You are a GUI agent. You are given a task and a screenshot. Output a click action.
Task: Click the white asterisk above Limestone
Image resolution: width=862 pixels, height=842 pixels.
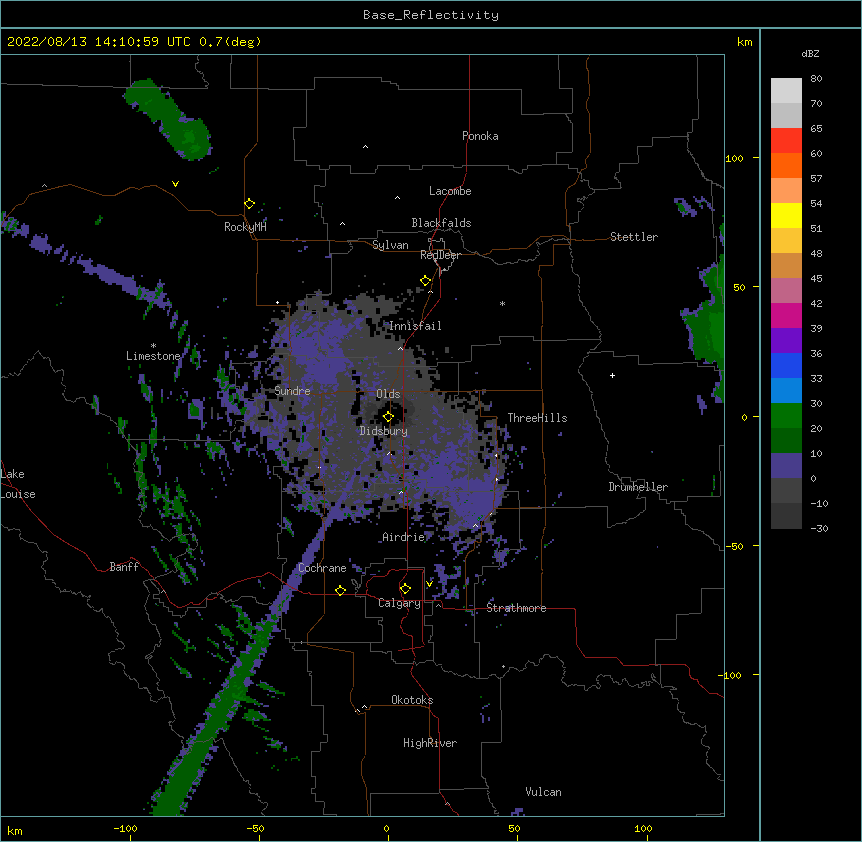click(153, 346)
